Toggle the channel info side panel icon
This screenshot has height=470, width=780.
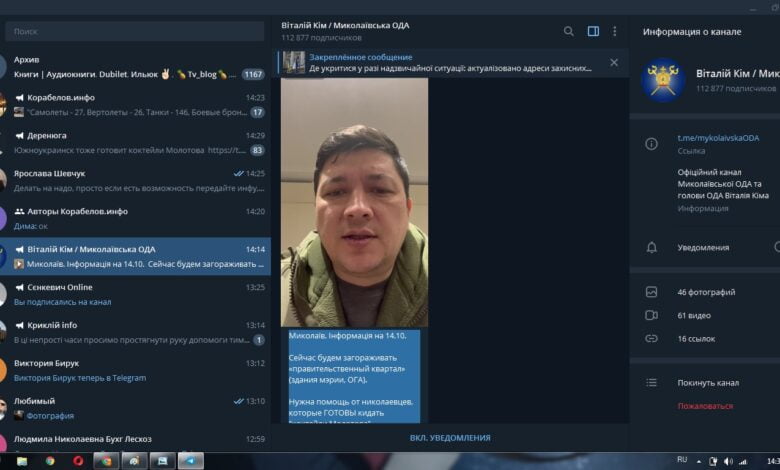coord(593,31)
